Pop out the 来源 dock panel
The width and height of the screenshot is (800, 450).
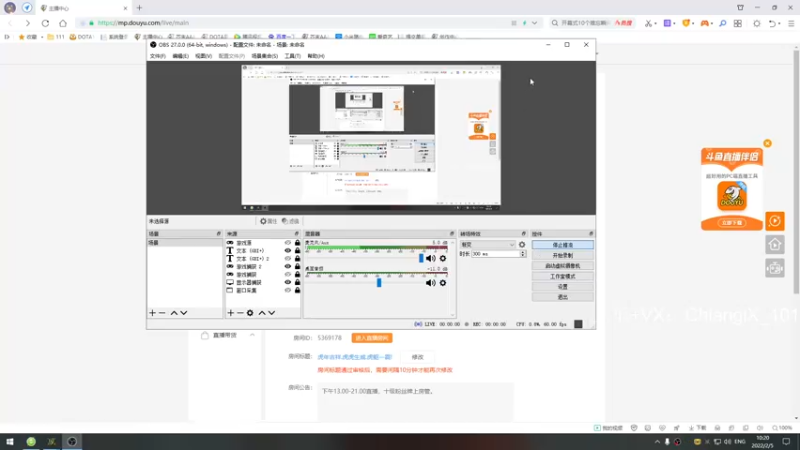pyautogui.click(x=296, y=234)
